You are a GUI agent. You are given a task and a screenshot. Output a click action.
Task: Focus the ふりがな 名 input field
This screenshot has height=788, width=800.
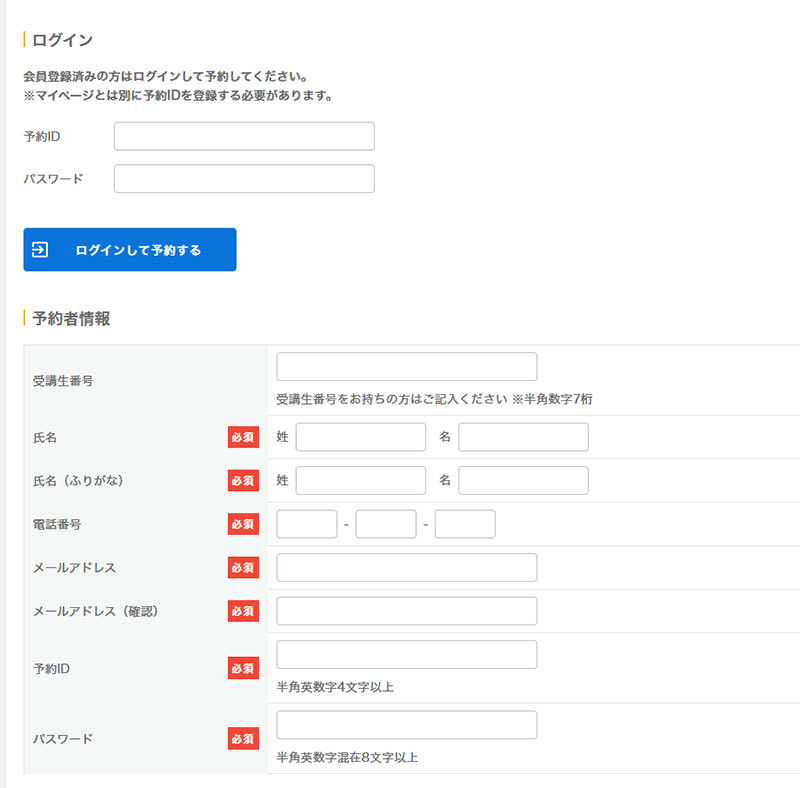point(523,481)
